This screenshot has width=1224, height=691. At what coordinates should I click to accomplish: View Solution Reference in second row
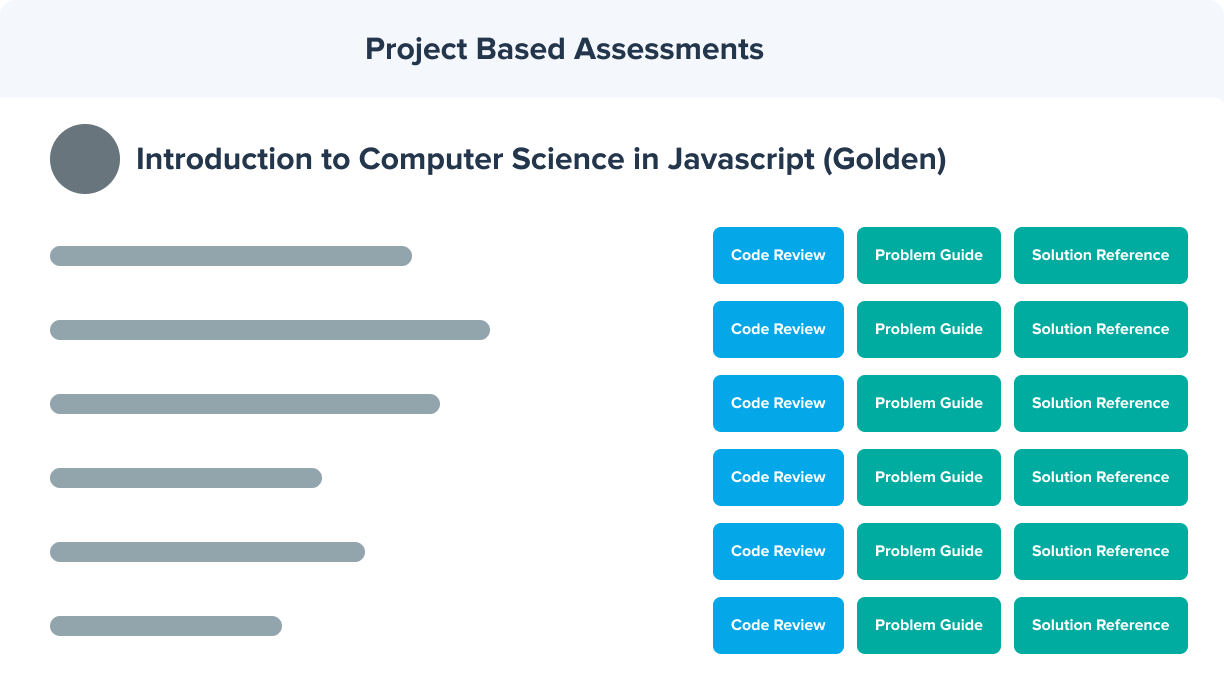pos(1101,329)
